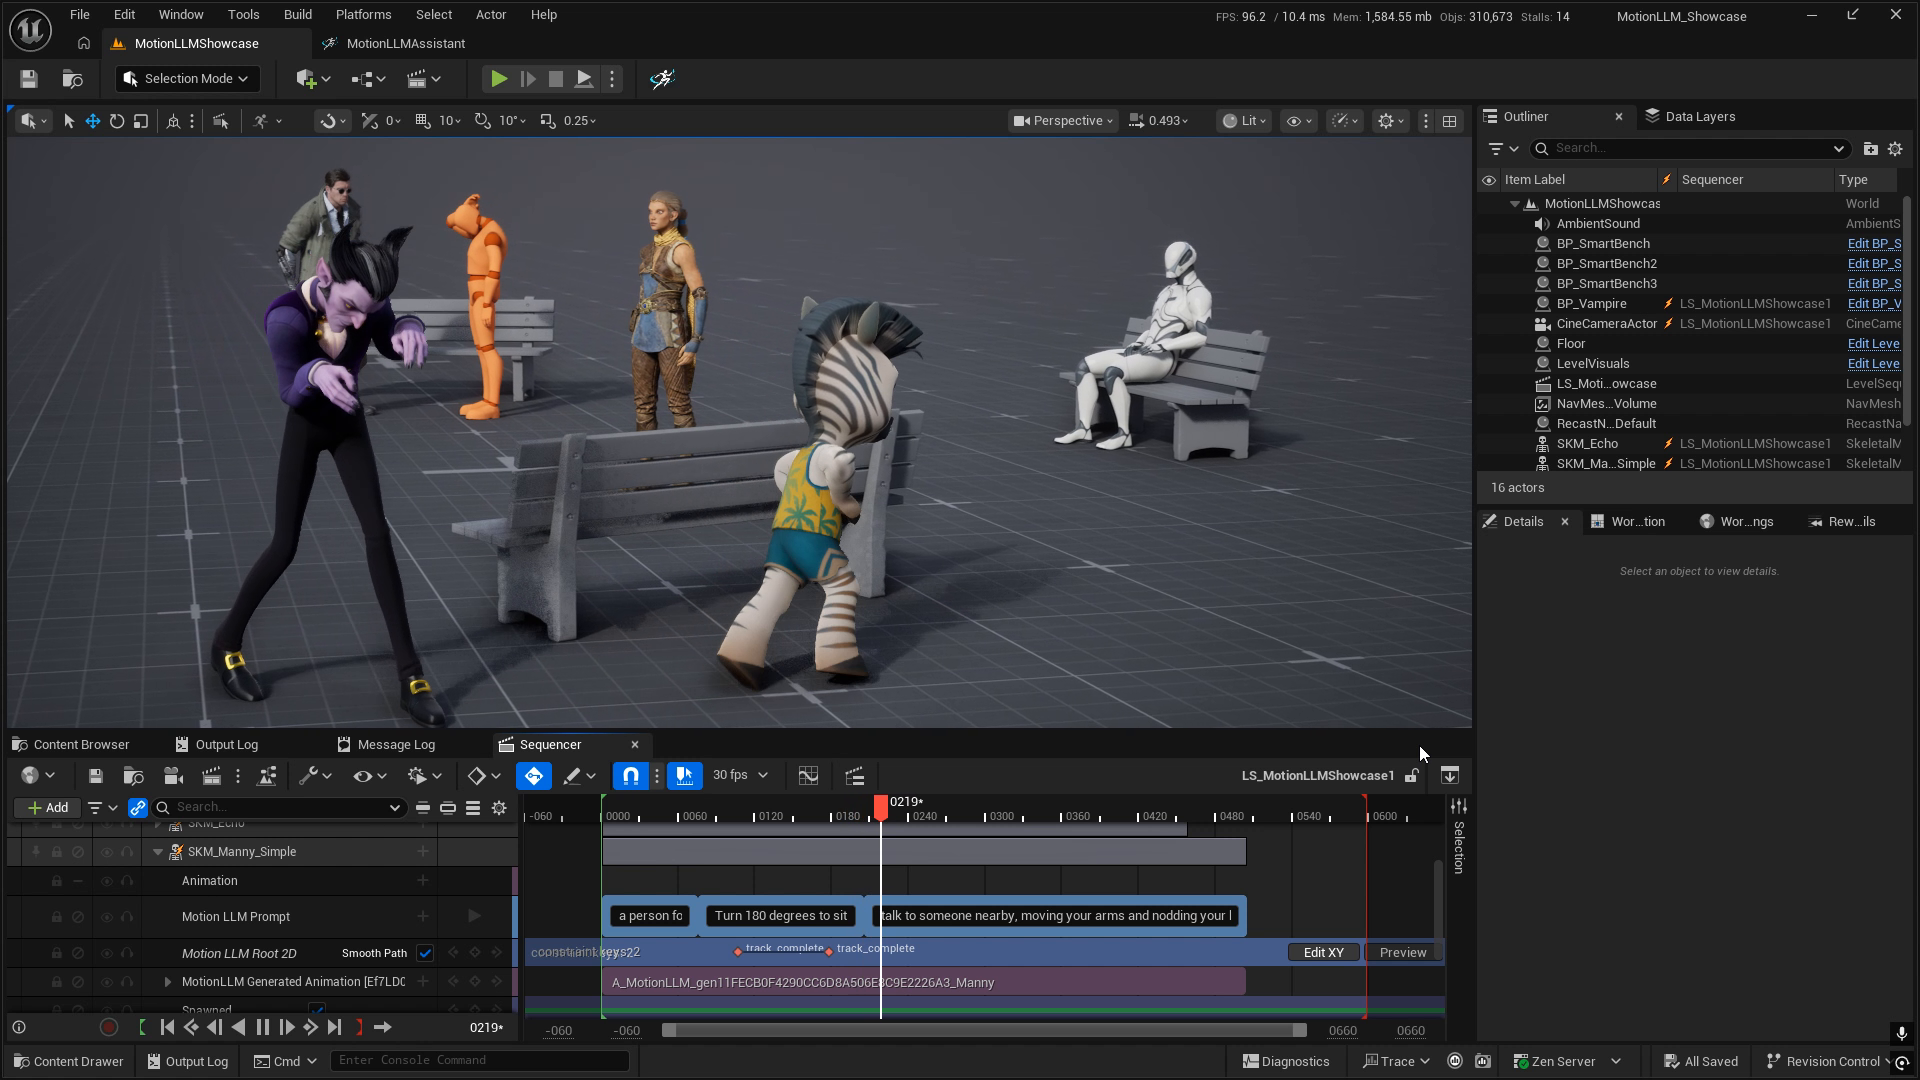This screenshot has width=1920, height=1080.
Task: Open the Sequencer curve editor icon
Action: coord(808,776)
